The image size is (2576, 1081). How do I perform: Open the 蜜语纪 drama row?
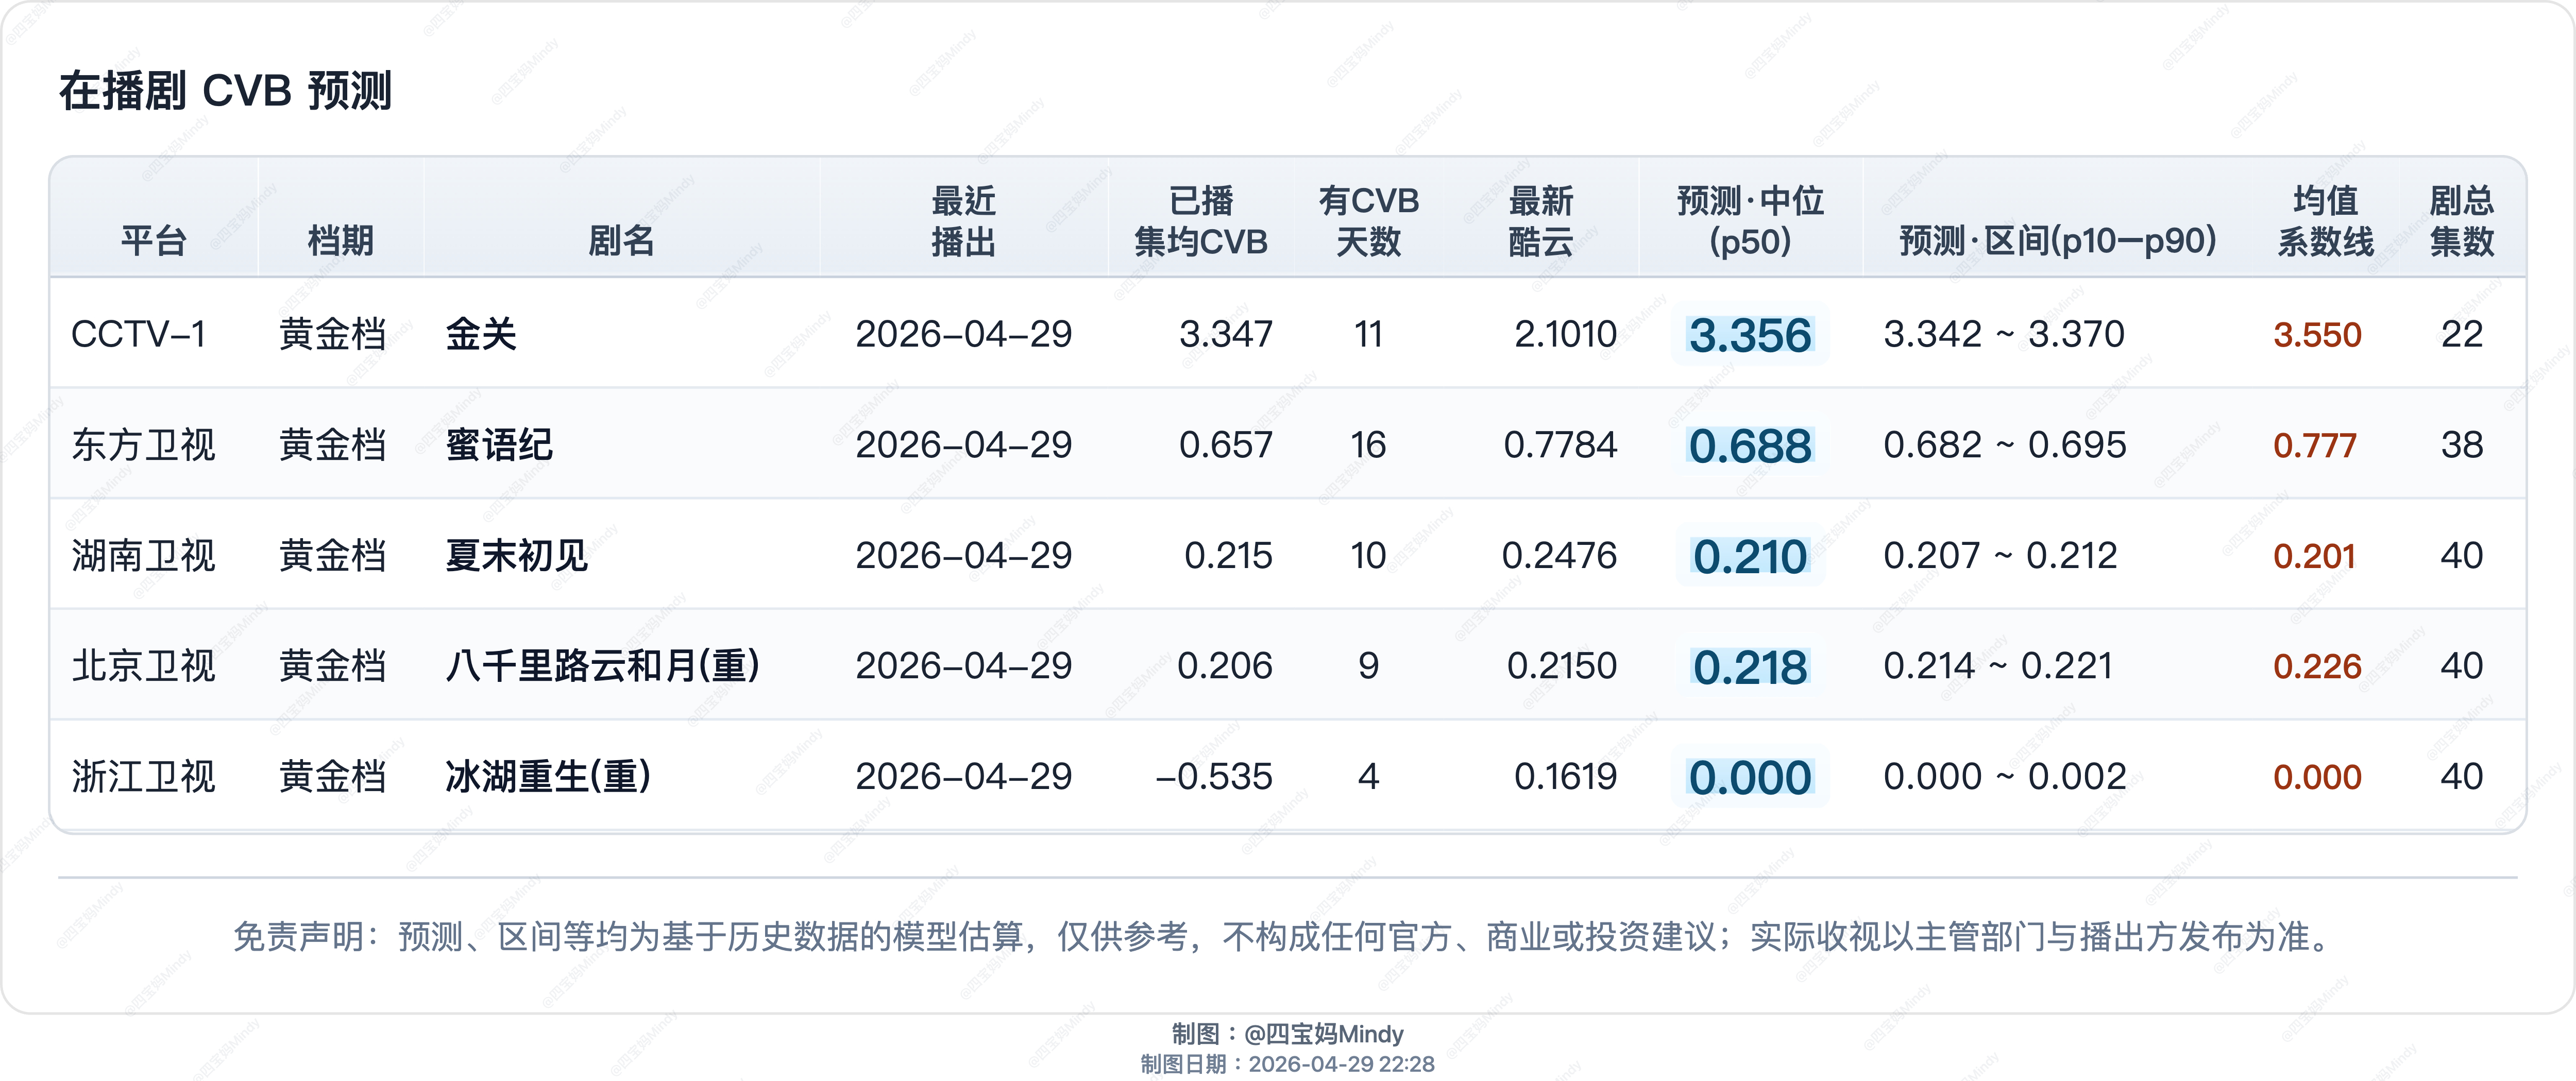(499, 445)
